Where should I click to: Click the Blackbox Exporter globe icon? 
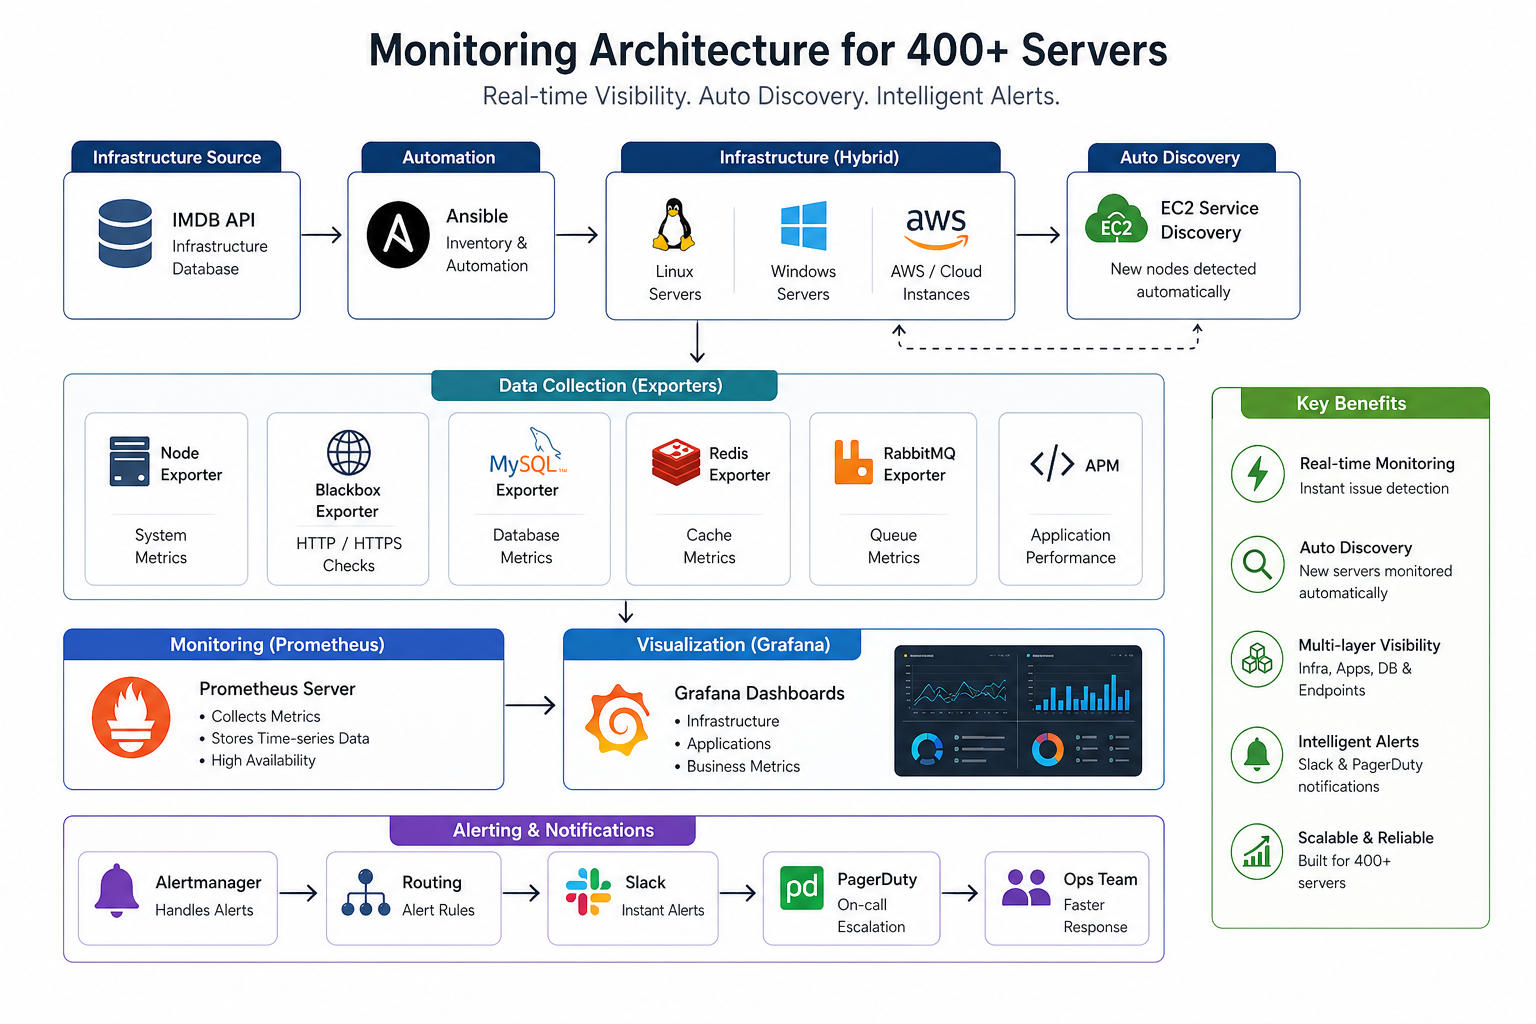[349, 452]
